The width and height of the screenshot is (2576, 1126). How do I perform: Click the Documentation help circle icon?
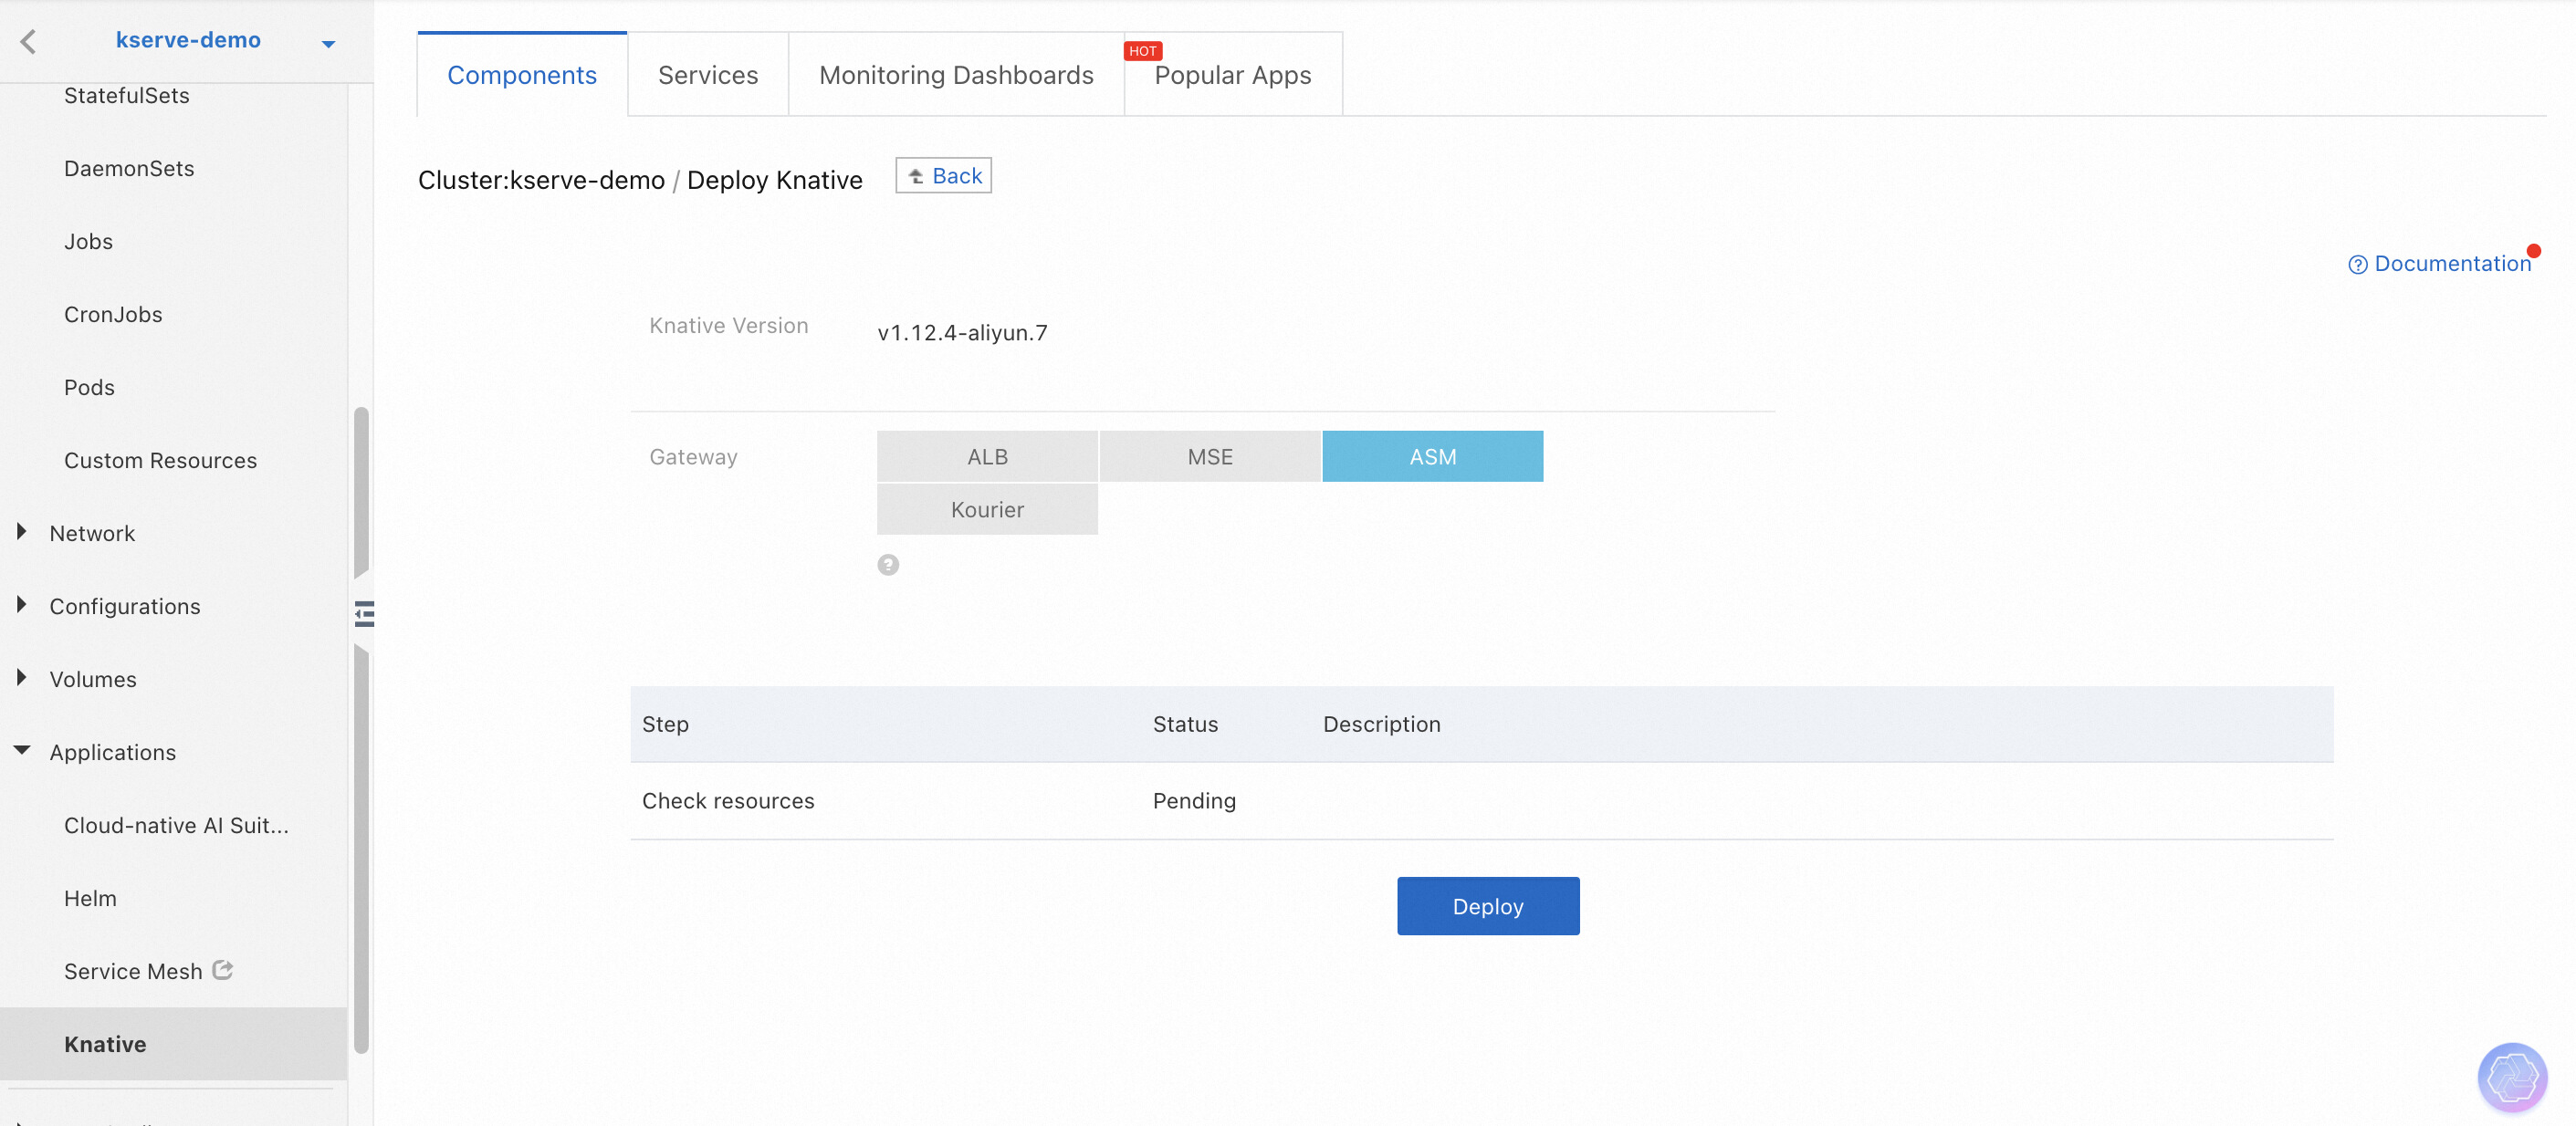[x=2357, y=265]
